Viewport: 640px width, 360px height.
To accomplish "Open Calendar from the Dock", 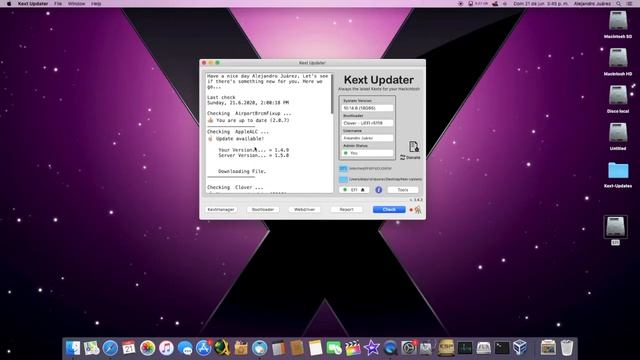I will [129, 348].
